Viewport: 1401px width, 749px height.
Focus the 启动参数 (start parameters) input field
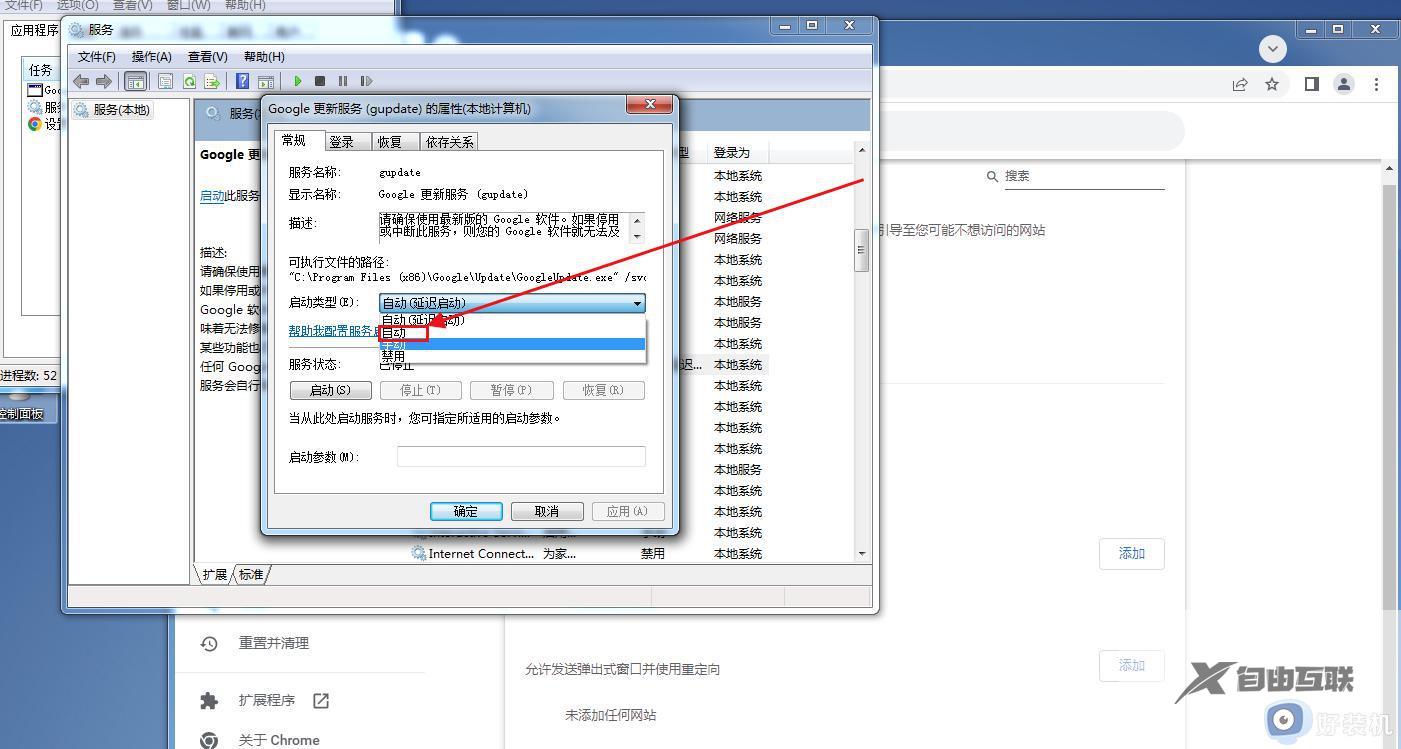pyautogui.click(x=521, y=457)
